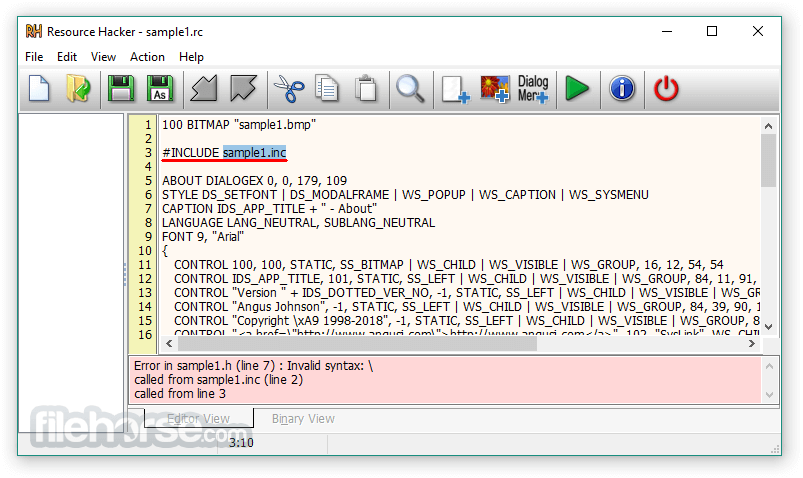Click the CAPTION IDS_APP_TITLE line
This screenshot has height=478, width=803.
click(269, 209)
